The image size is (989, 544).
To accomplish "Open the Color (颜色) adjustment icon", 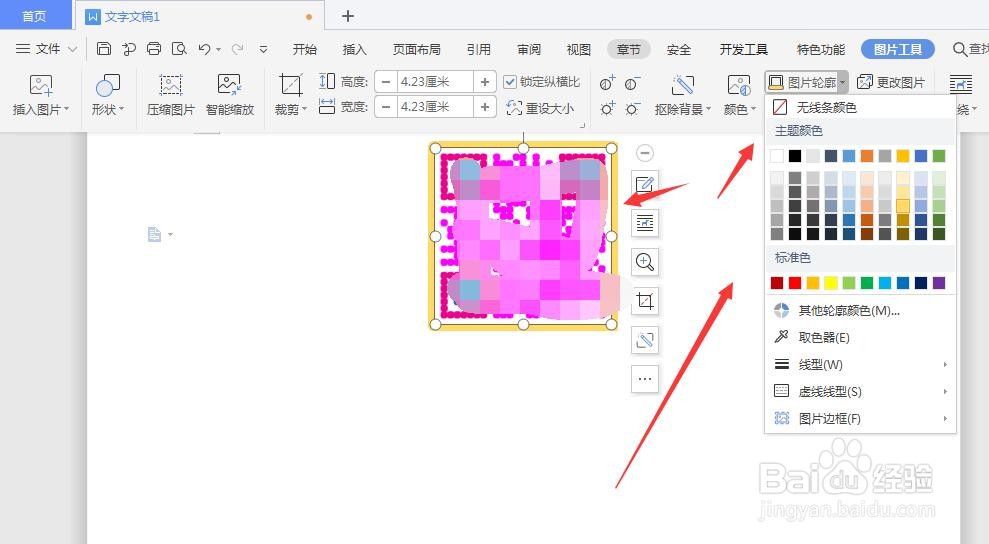I will pyautogui.click(x=739, y=85).
